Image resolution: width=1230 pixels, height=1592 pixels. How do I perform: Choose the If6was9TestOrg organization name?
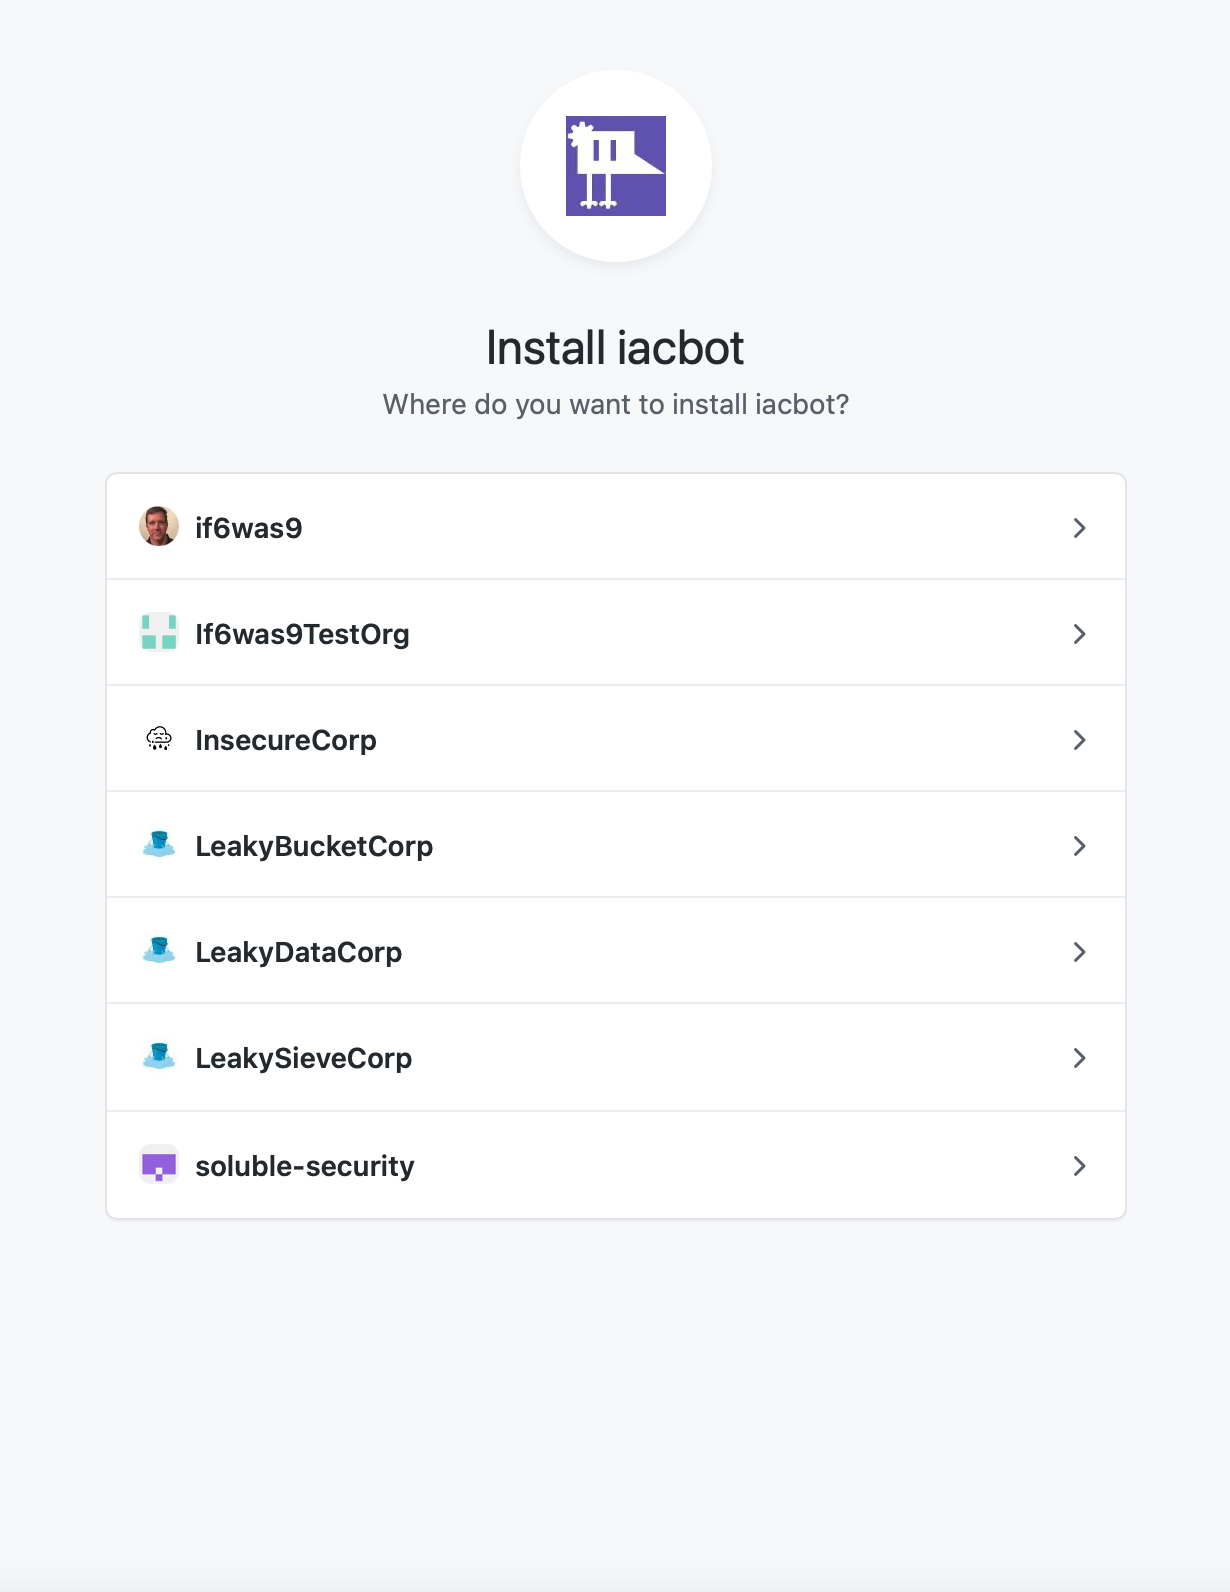pyautogui.click(x=302, y=634)
